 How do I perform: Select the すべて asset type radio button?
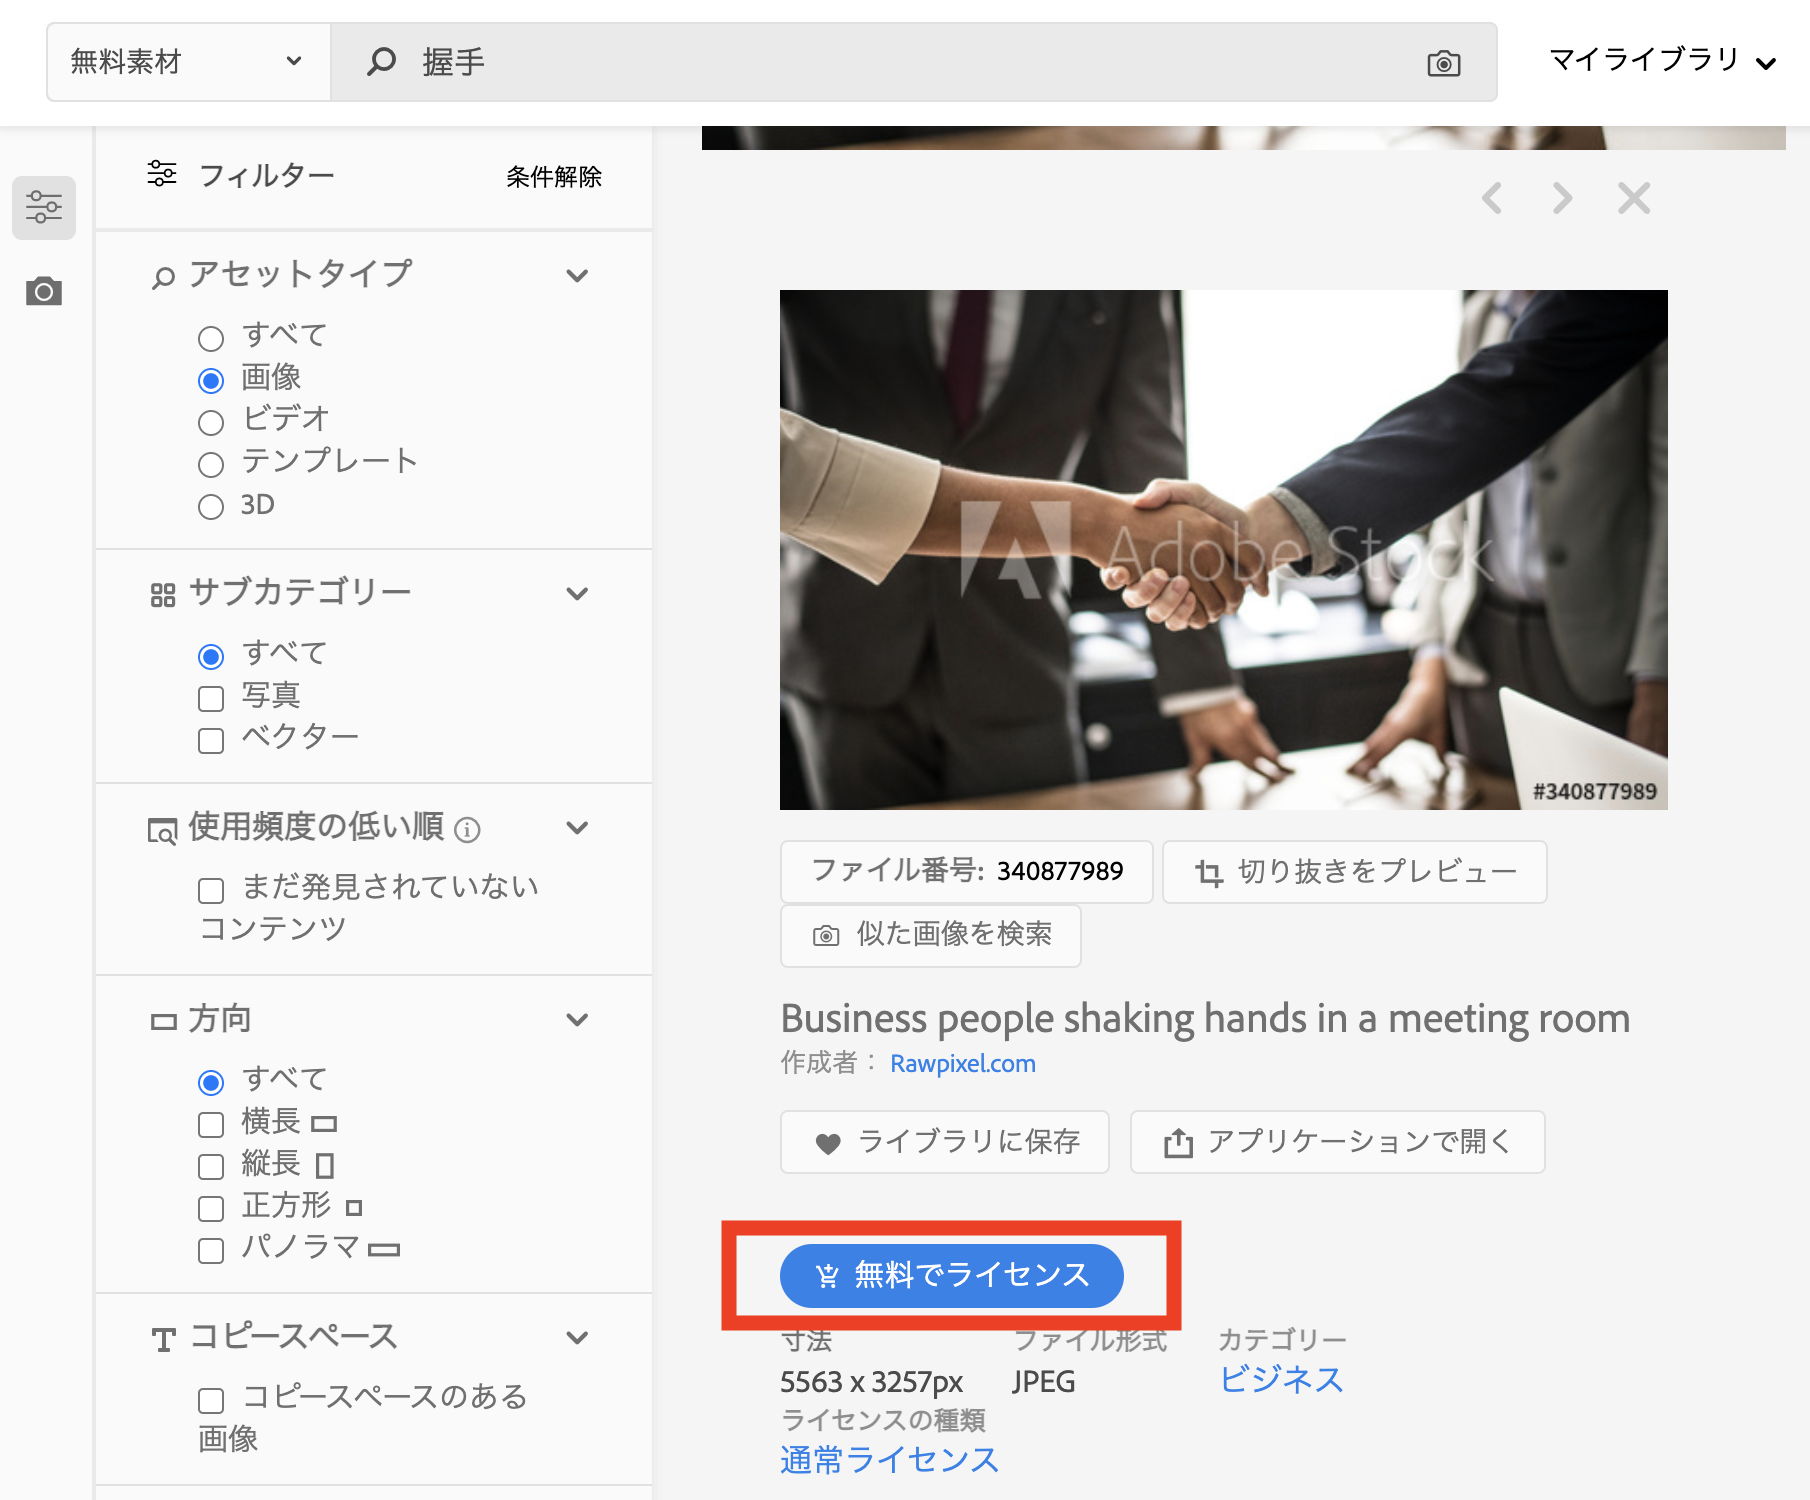tap(211, 339)
